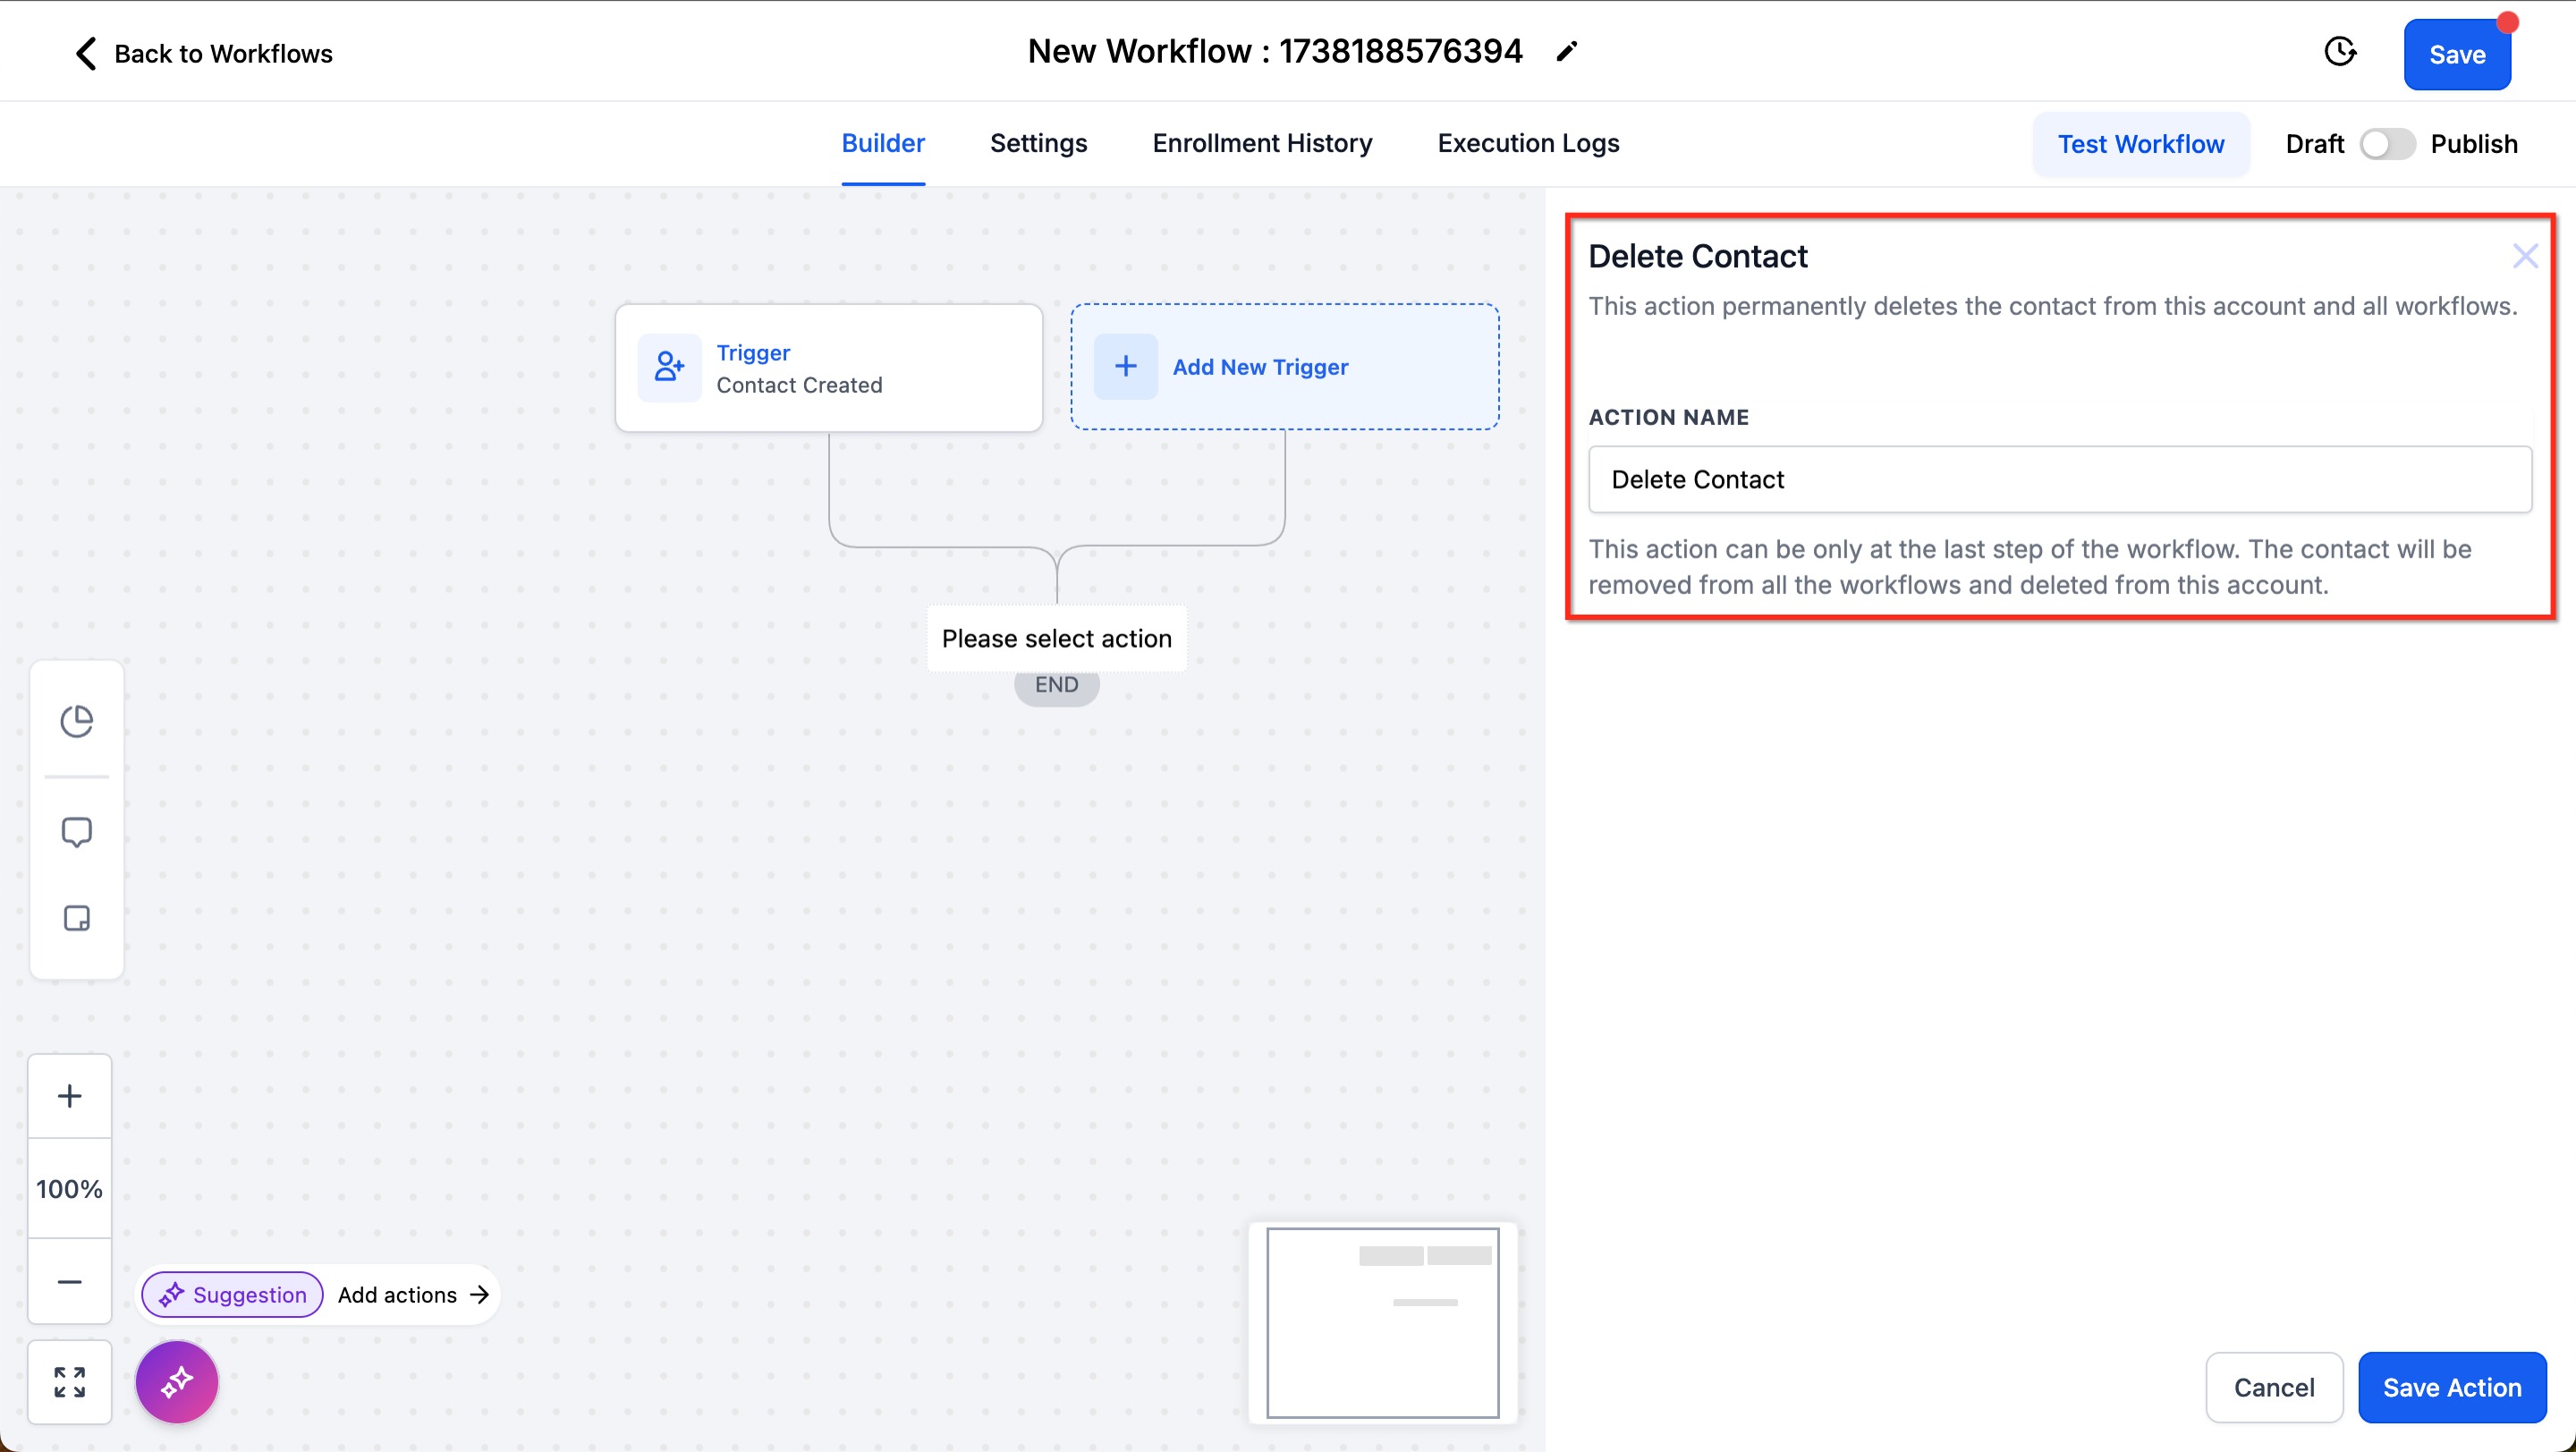Close the Delete Contact panel
Screen dimensions: 2576x1452
click(x=2524, y=257)
